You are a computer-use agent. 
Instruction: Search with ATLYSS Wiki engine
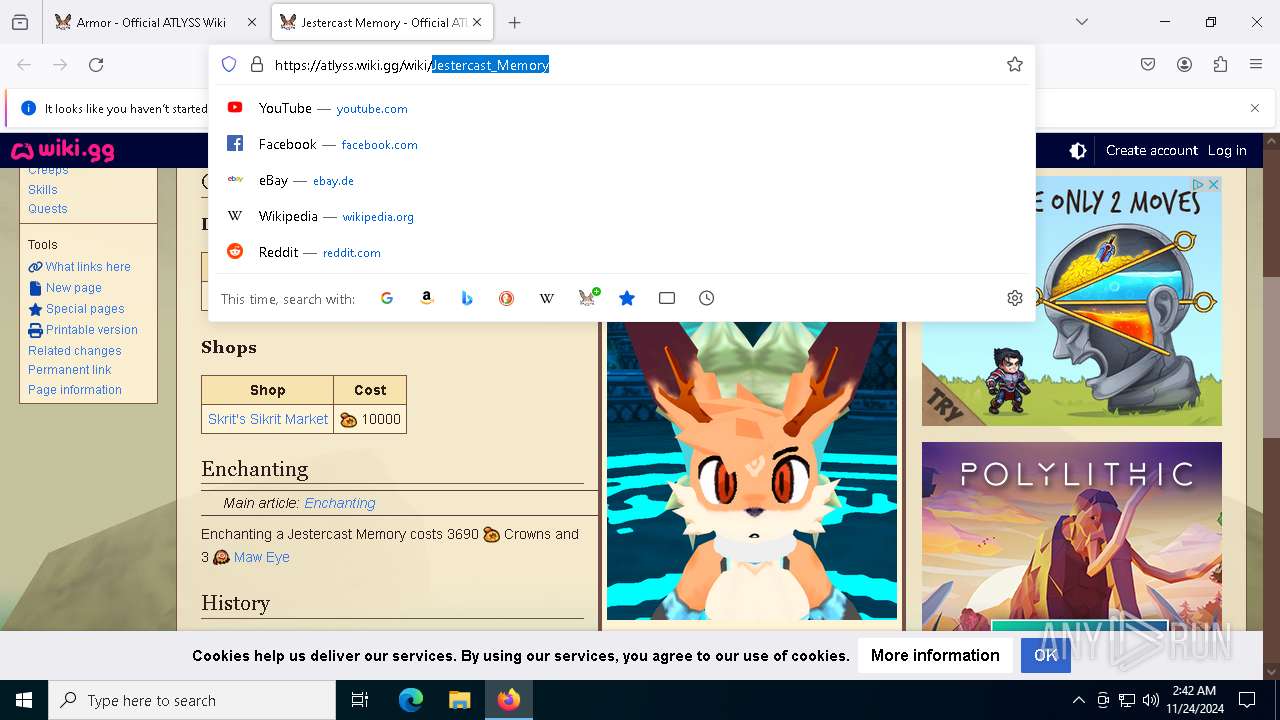coord(587,298)
